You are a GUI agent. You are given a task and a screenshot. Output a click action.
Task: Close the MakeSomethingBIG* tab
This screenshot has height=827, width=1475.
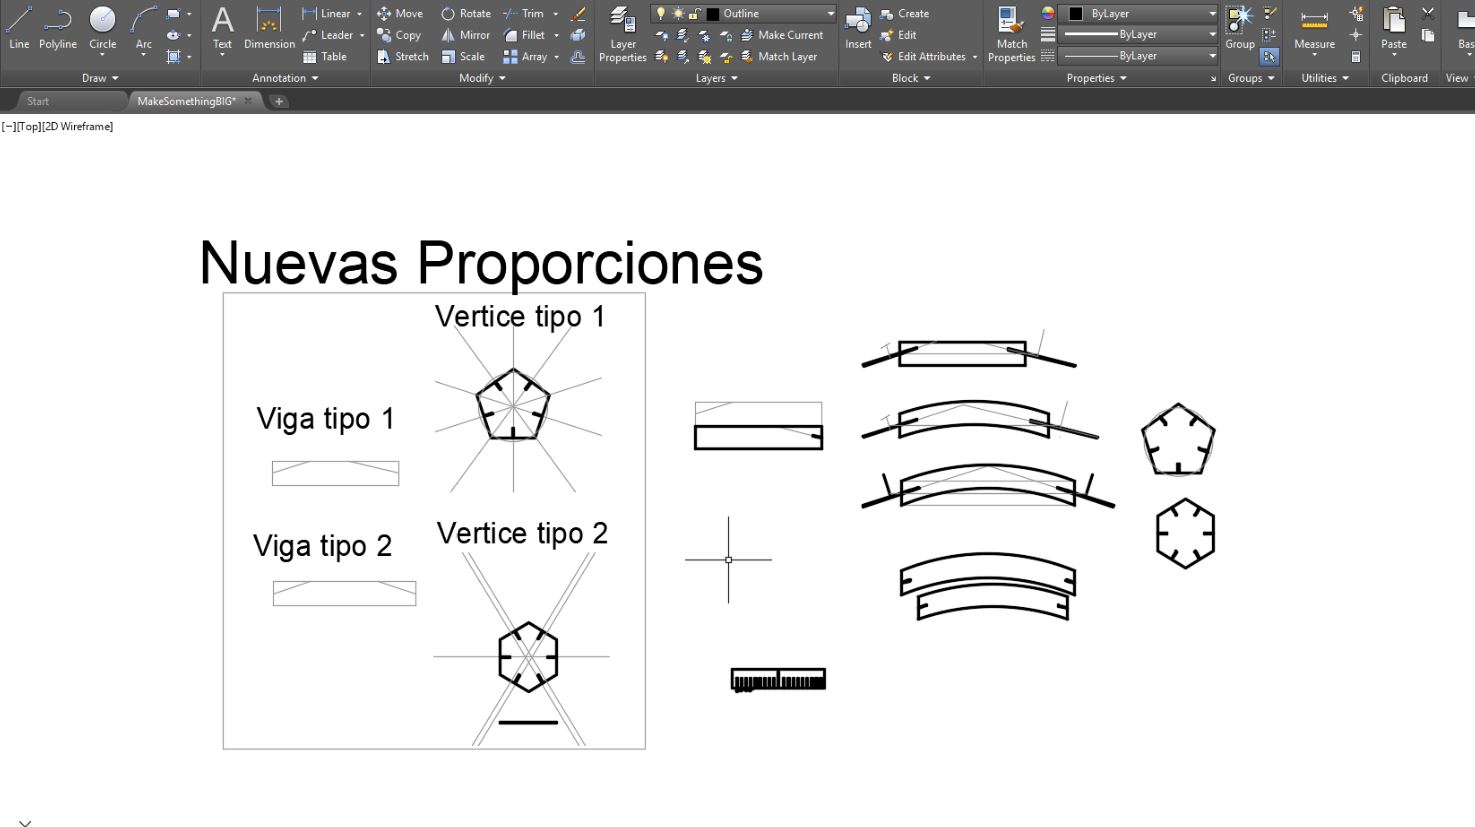tap(248, 101)
